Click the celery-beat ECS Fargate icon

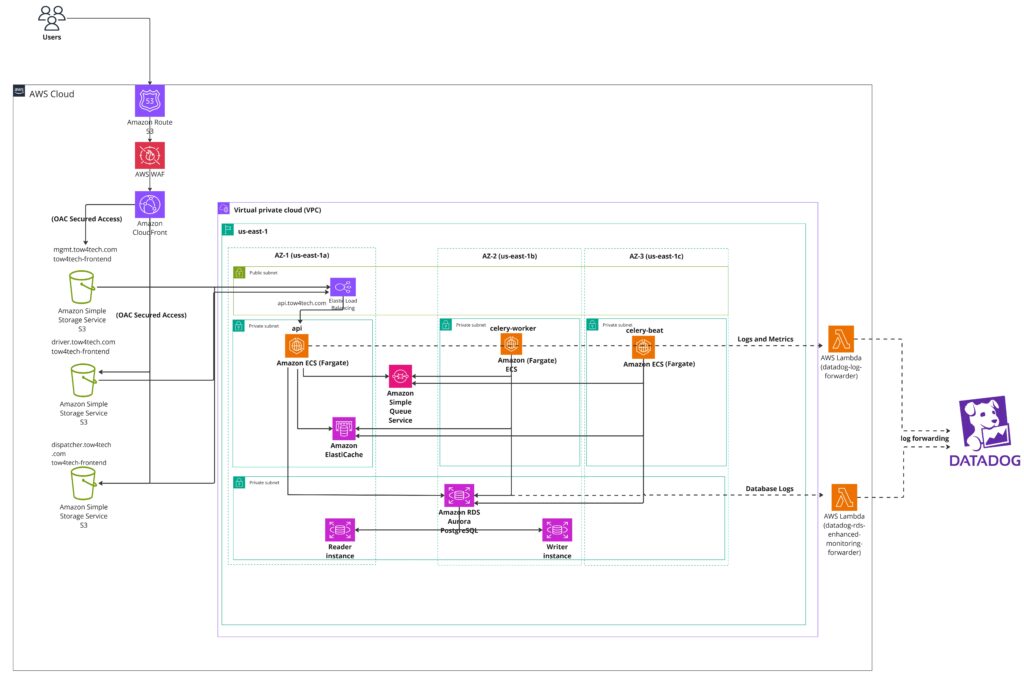pyautogui.click(x=643, y=347)
